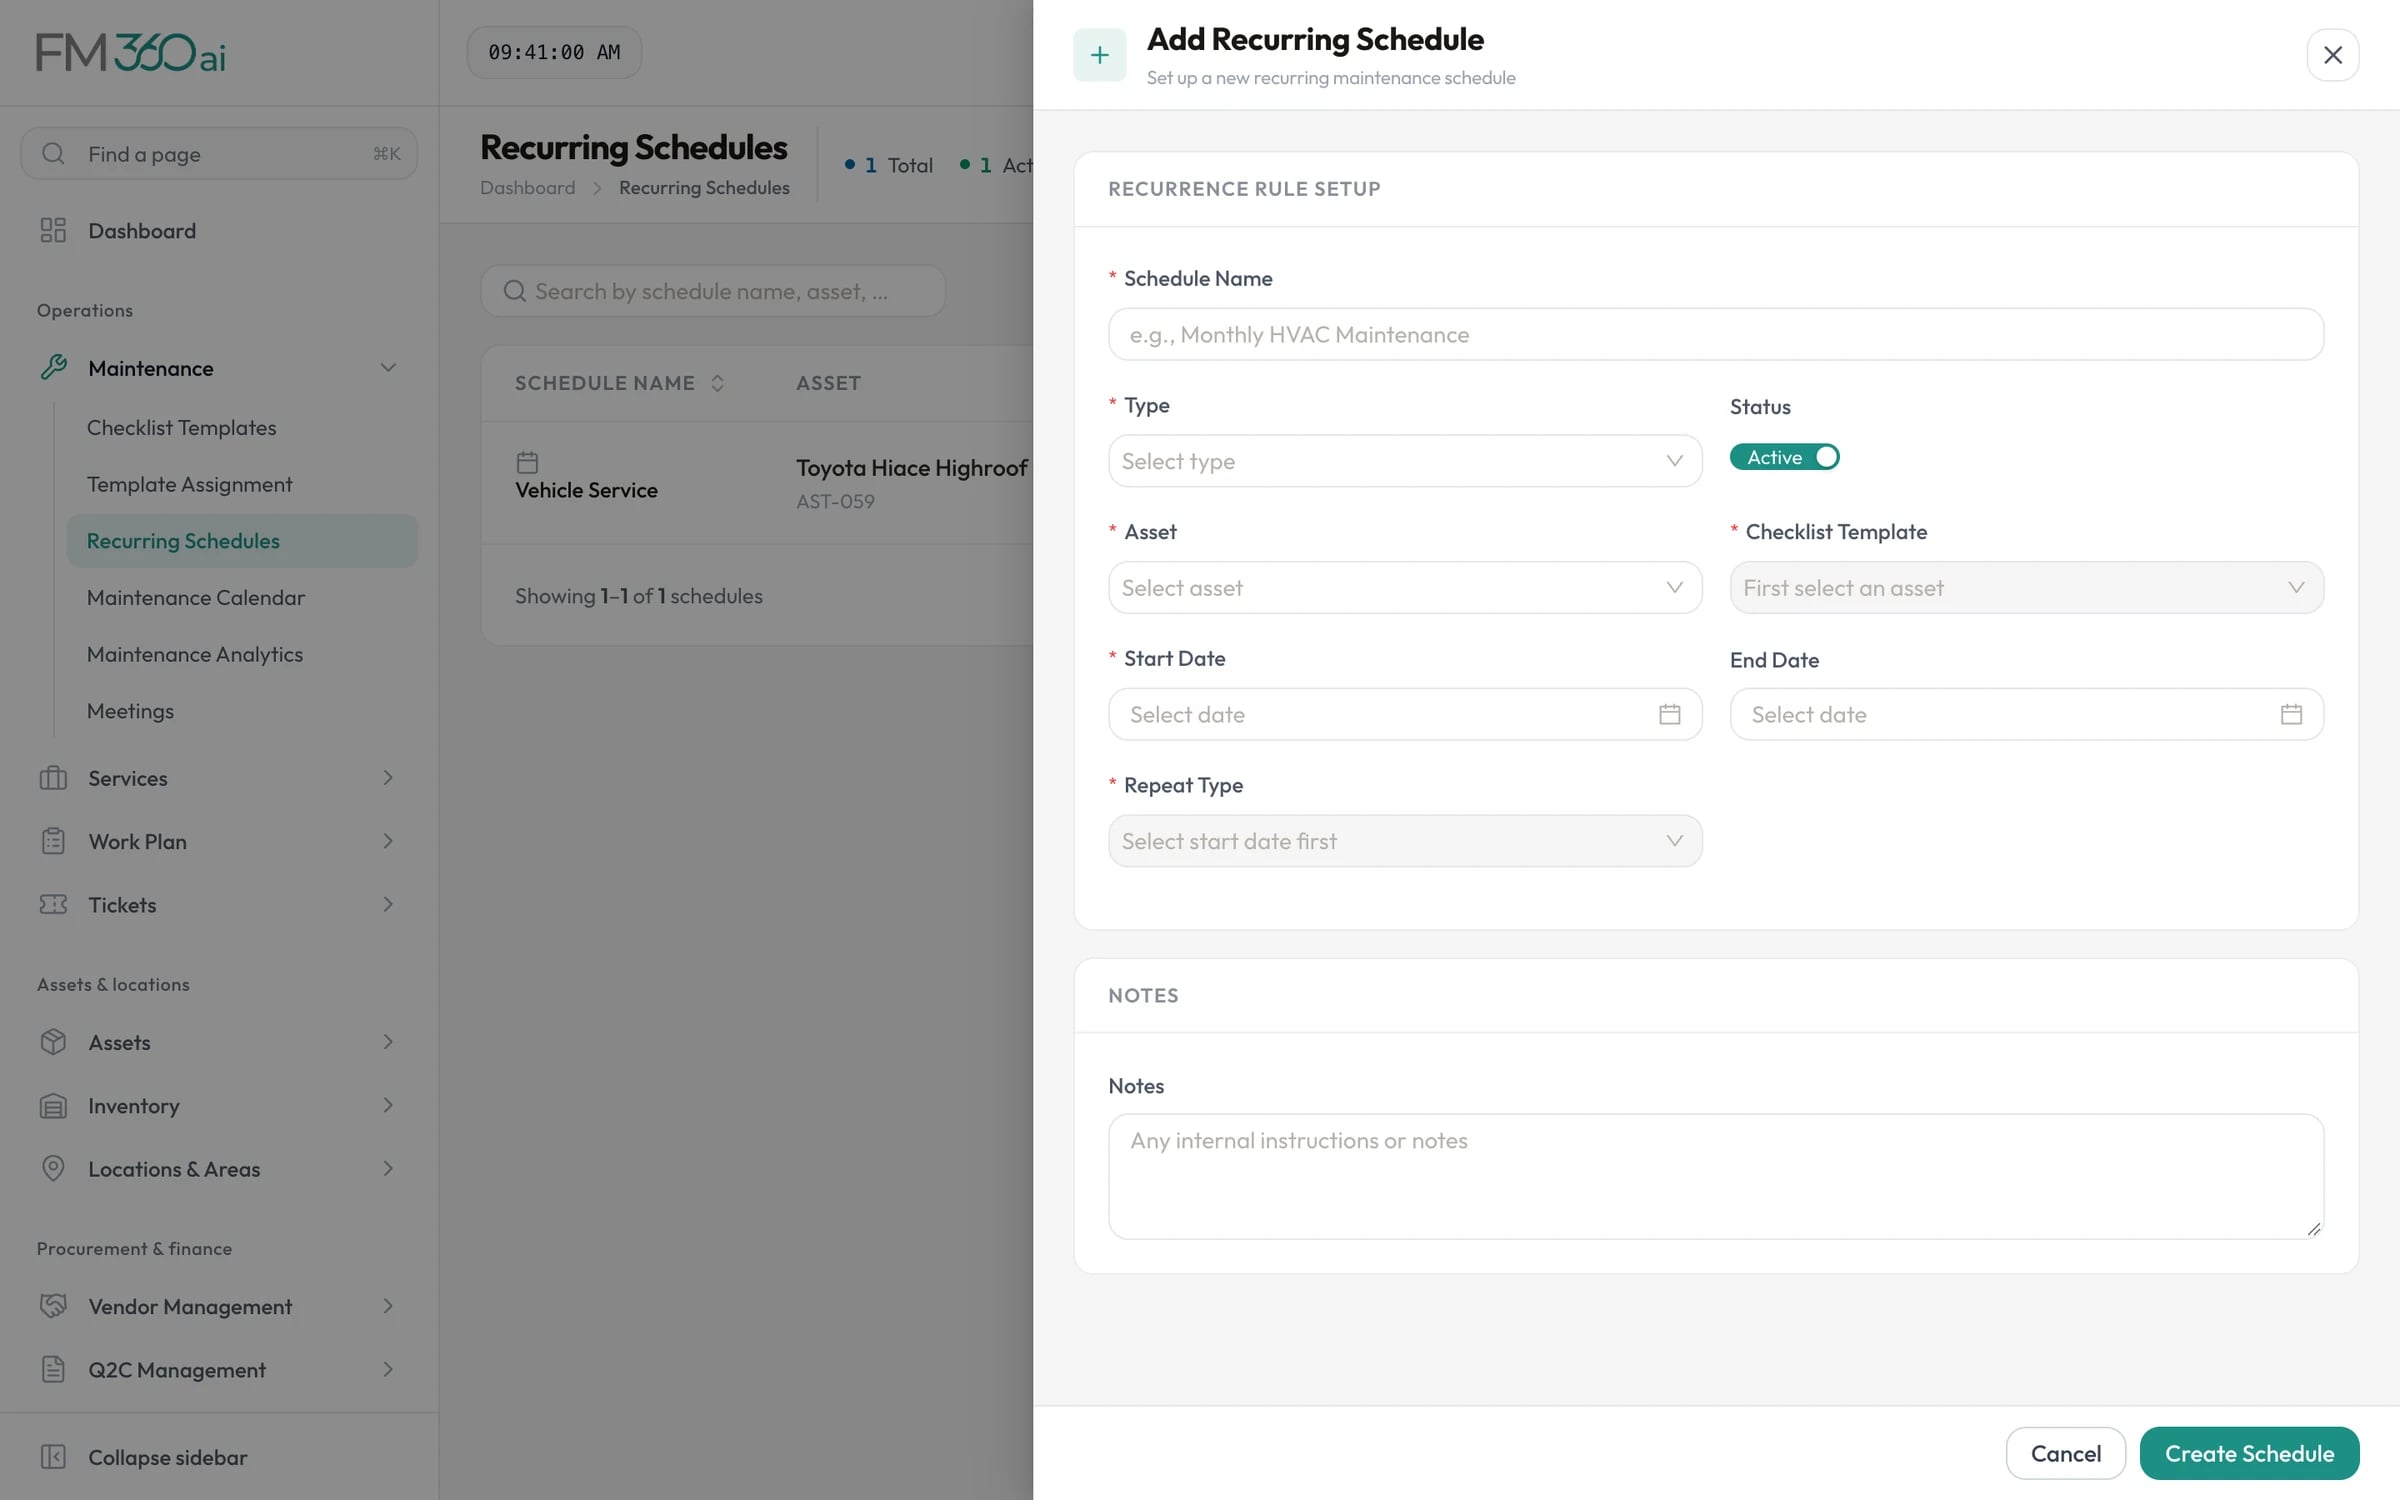The height and width of the screenshot is (1500, 2400).
Task: Click the magnifier icon in schedule search
Action: tap(514, 291)
